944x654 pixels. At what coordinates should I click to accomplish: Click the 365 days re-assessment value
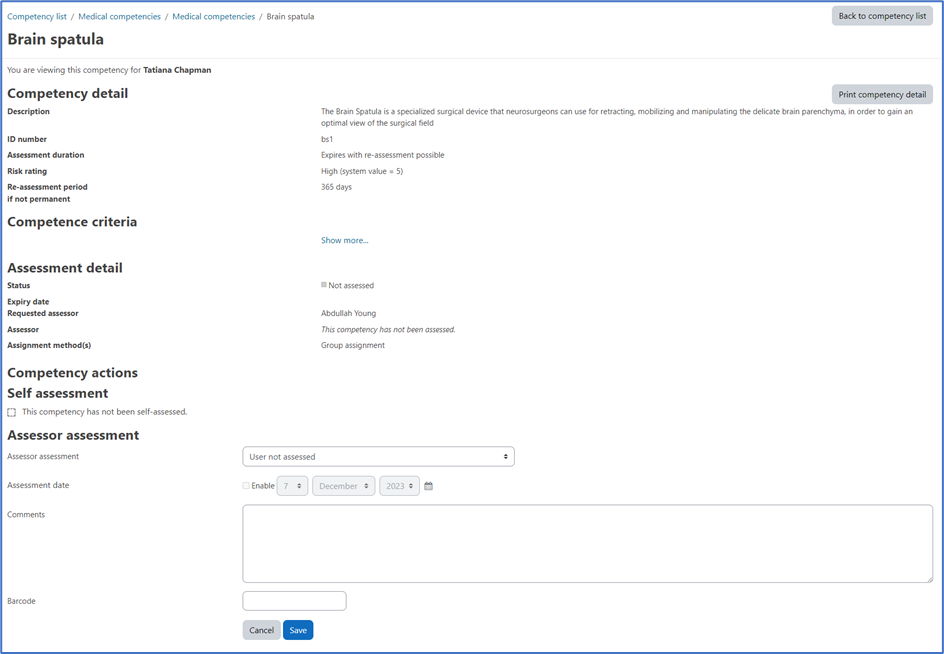(337, 187)
